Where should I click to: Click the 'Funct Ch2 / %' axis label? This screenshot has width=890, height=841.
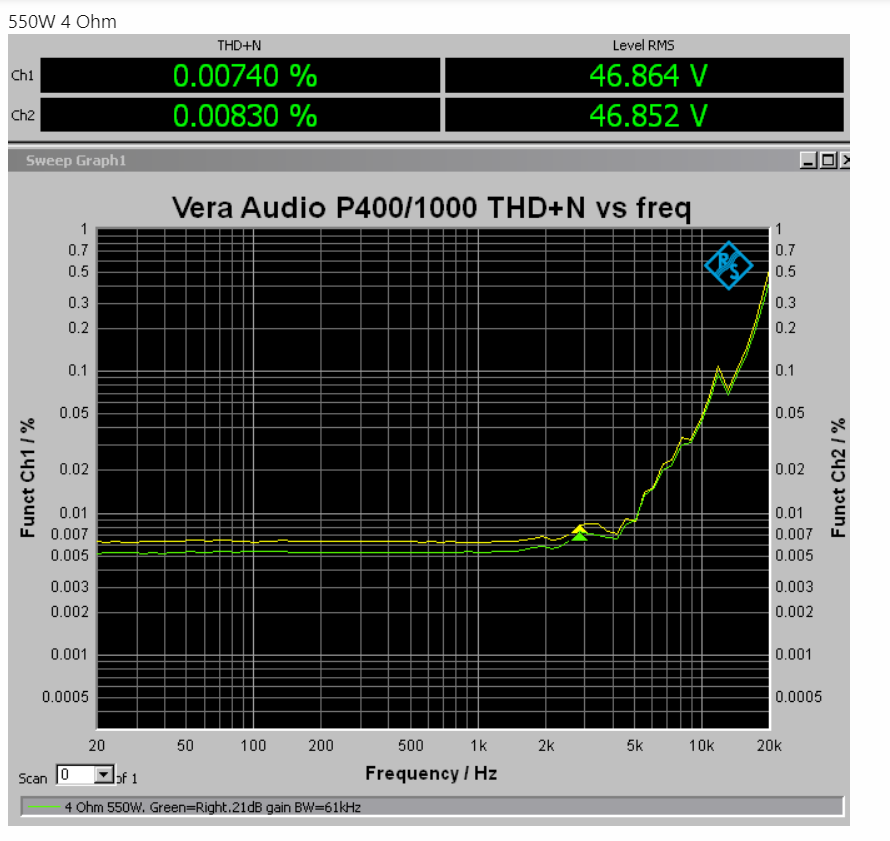[x=838, y=478]
